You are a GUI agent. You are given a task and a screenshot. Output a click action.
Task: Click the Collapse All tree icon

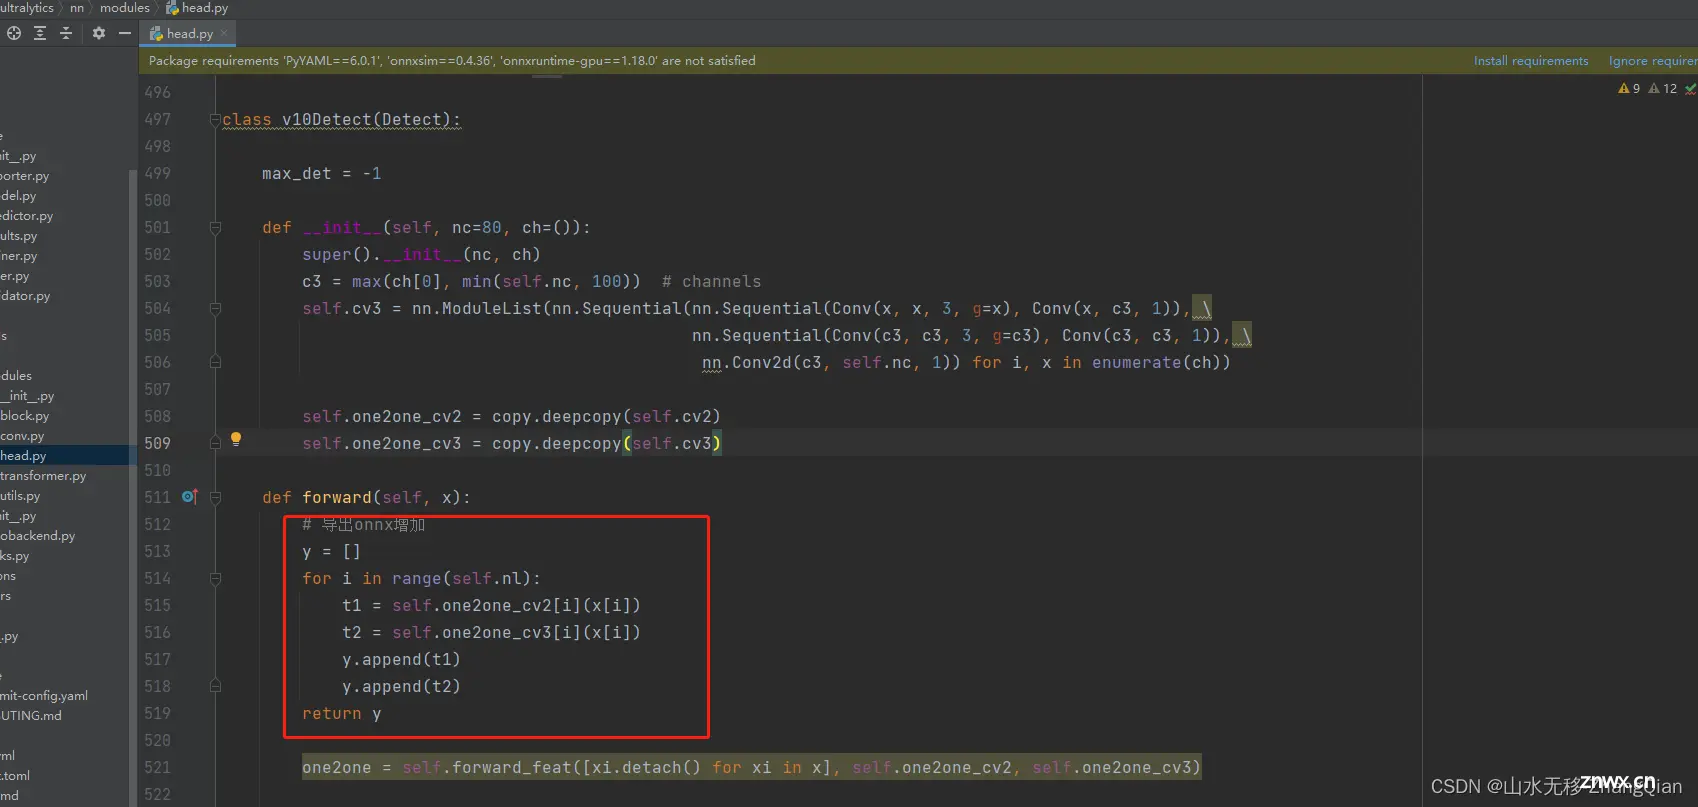pyautogui.click(x=66, y=33)
